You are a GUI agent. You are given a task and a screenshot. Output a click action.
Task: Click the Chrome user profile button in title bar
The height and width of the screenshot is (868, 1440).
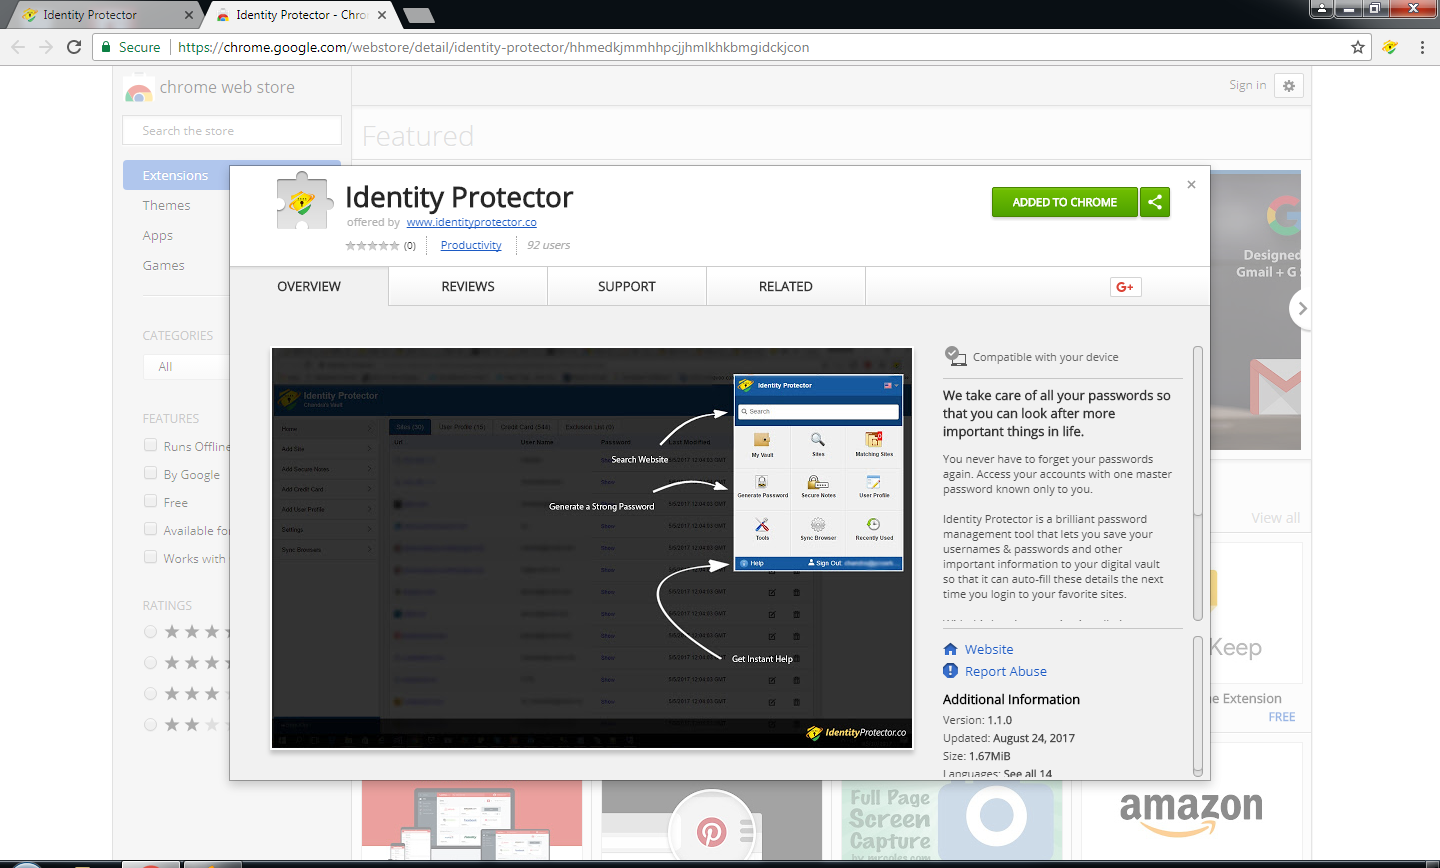tap(1321, 9)
